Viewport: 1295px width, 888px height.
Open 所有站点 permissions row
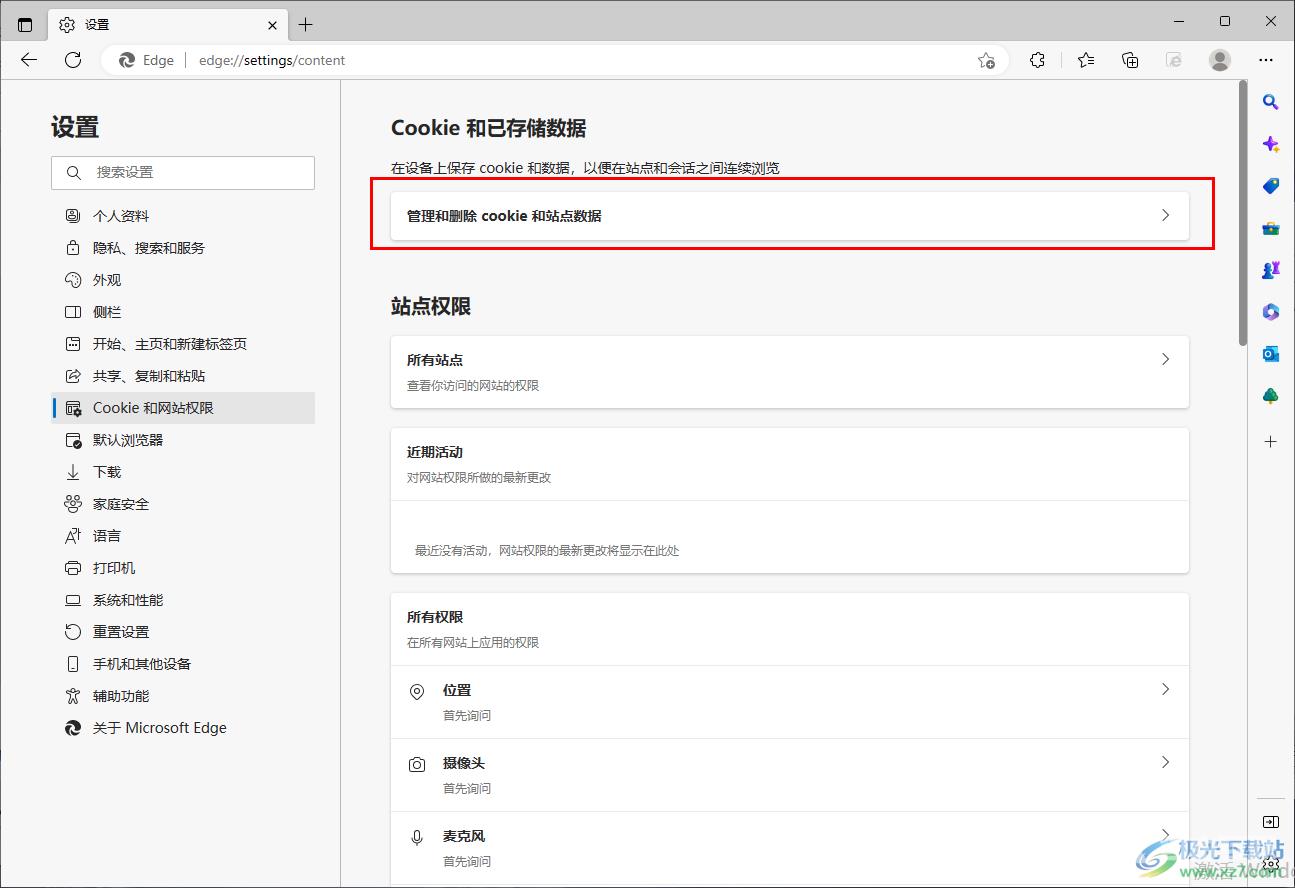tap(790, 372)
